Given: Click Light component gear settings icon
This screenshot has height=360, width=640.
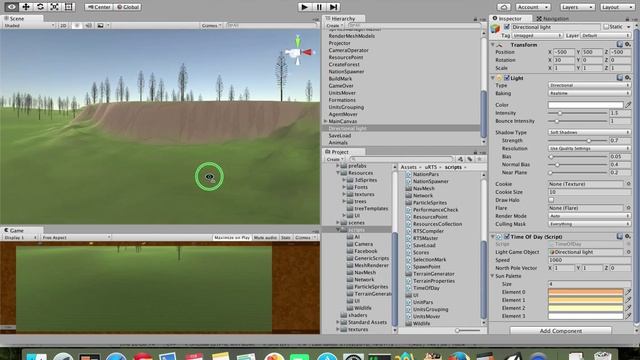Looking at the screenshot, I should coord(628,78).
